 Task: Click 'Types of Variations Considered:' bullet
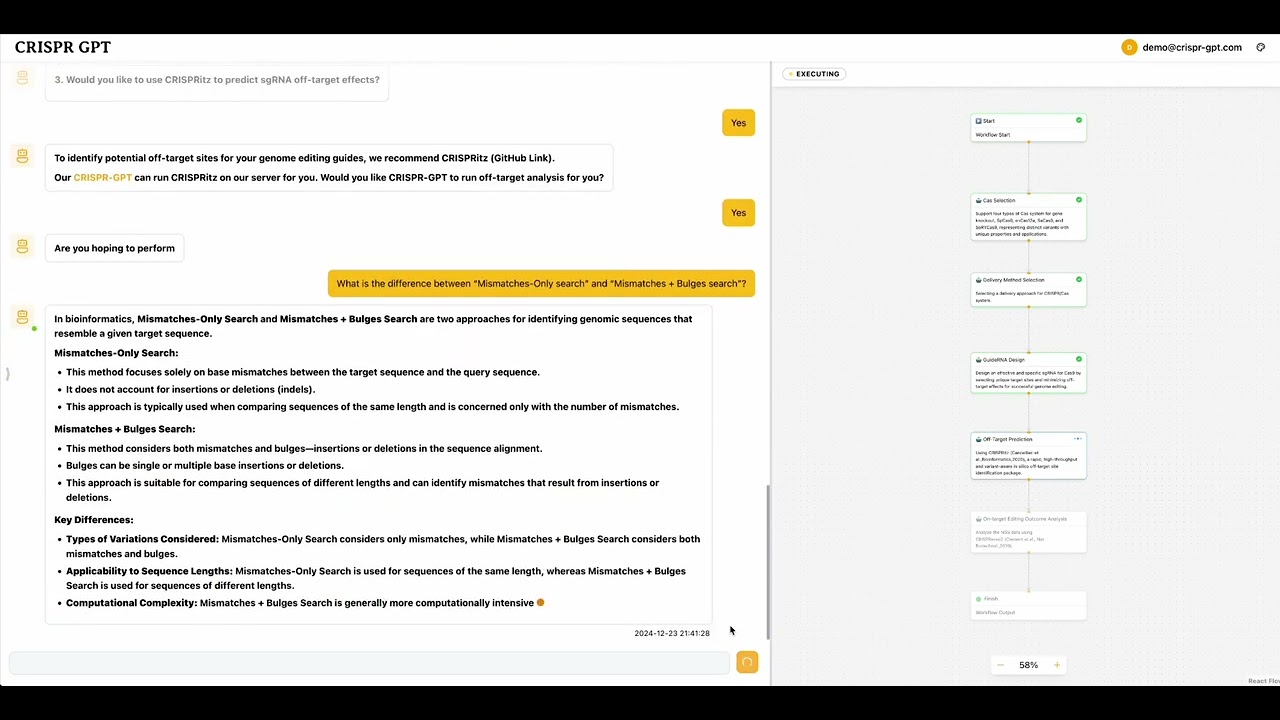tap(383, 546)
